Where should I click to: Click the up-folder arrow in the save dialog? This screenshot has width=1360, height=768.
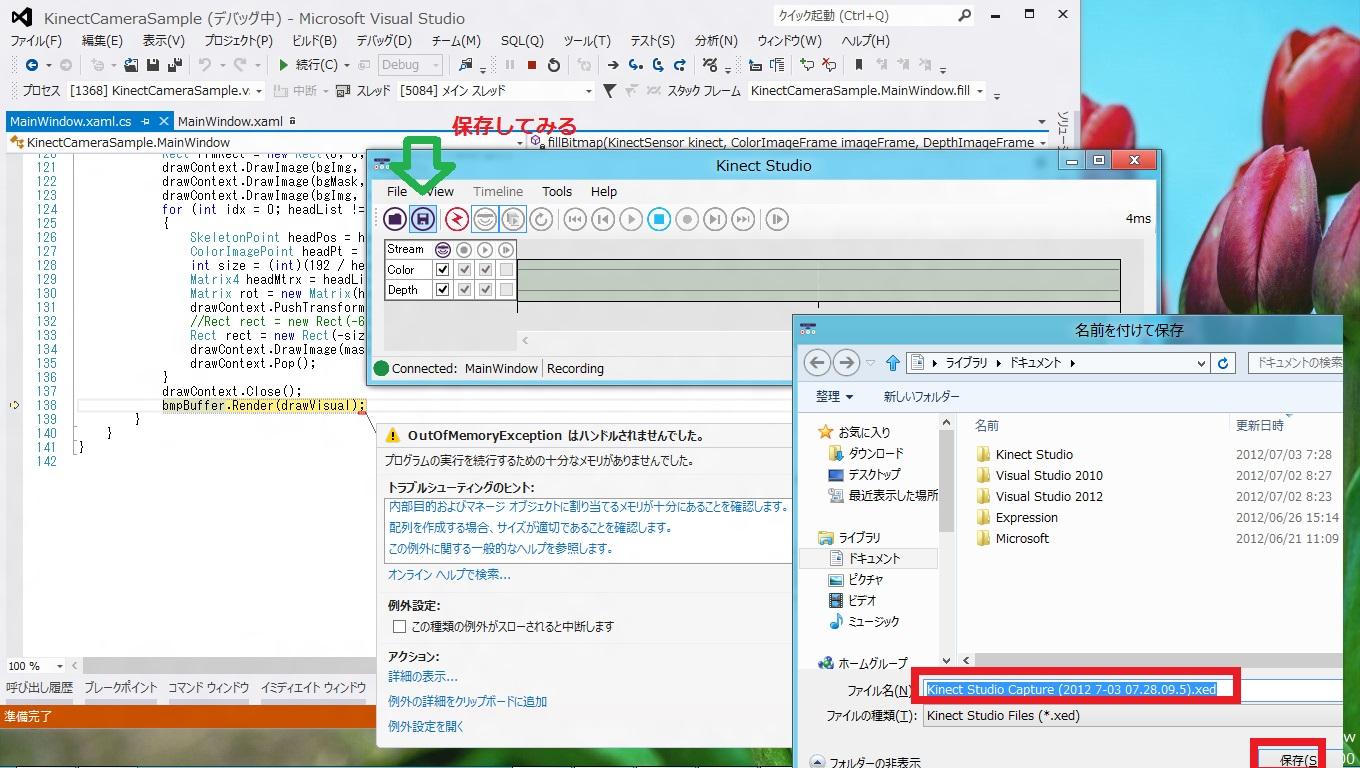(893, 363)
